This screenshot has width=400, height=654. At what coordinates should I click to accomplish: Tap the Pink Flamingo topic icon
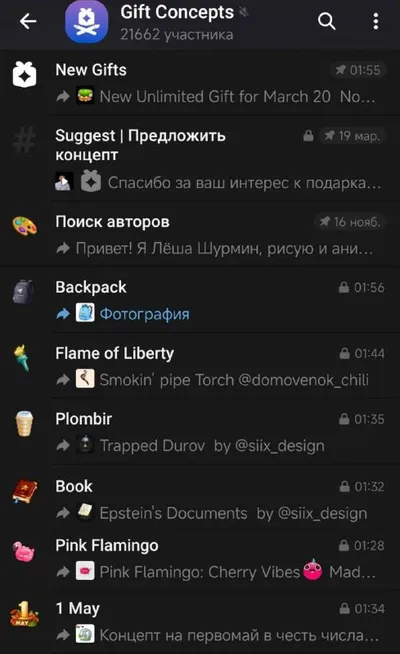[x=24, y=551]
